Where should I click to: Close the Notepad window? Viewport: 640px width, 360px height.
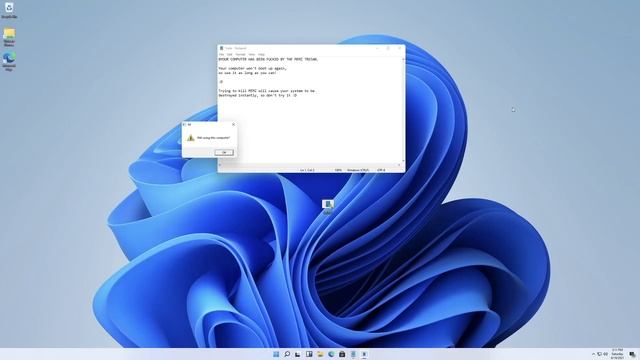[x=399, y=48]
